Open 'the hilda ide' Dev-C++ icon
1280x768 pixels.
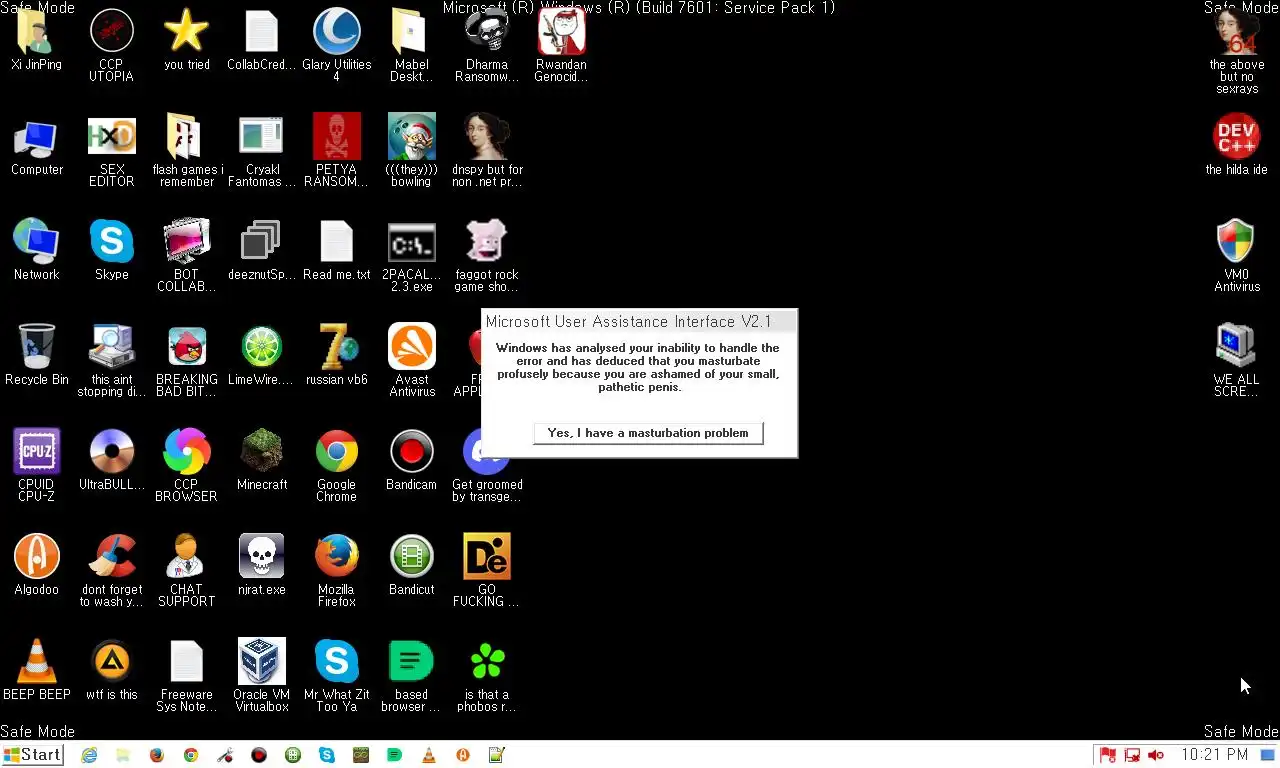(x=1237, y=144)
